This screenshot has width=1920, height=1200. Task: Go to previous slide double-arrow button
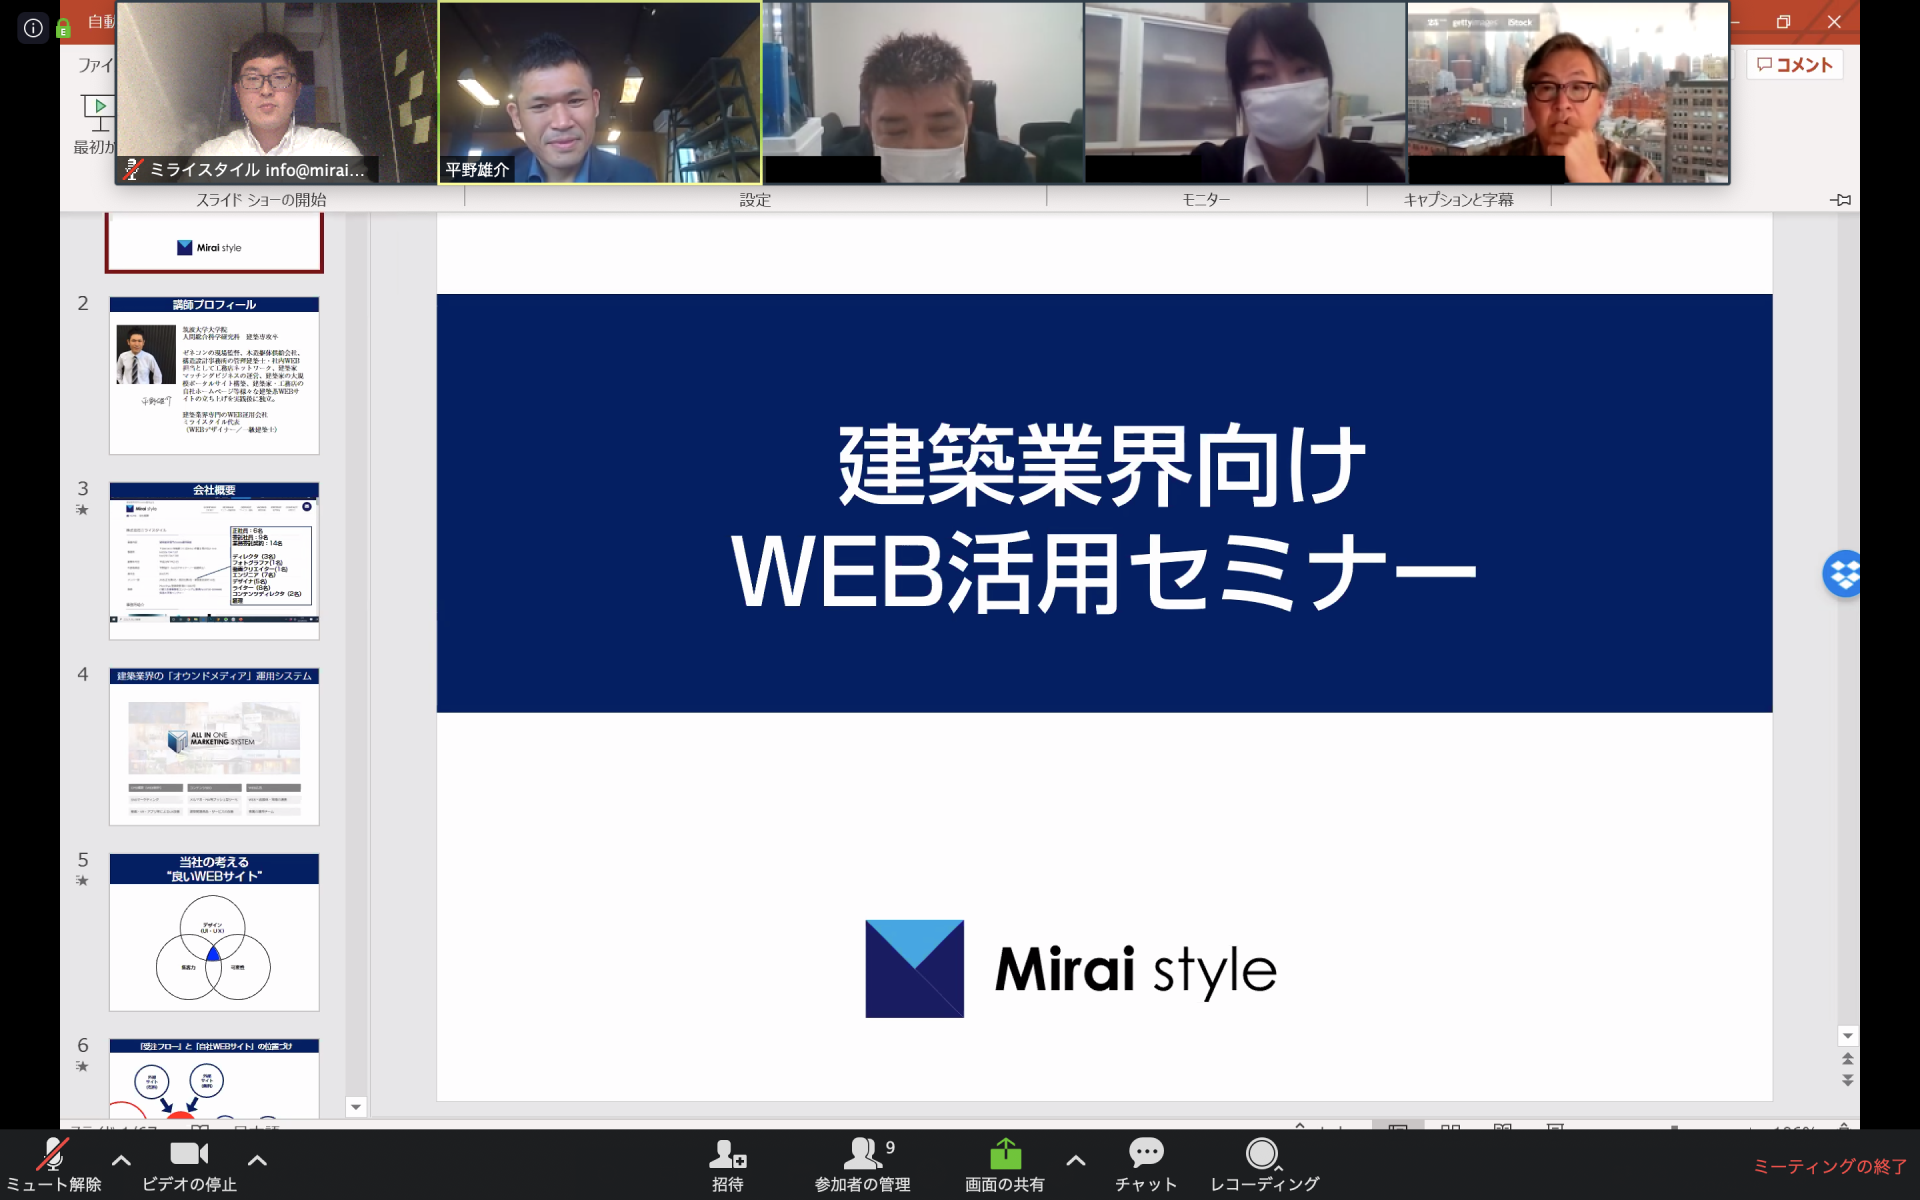[x=1848, y=1058]
